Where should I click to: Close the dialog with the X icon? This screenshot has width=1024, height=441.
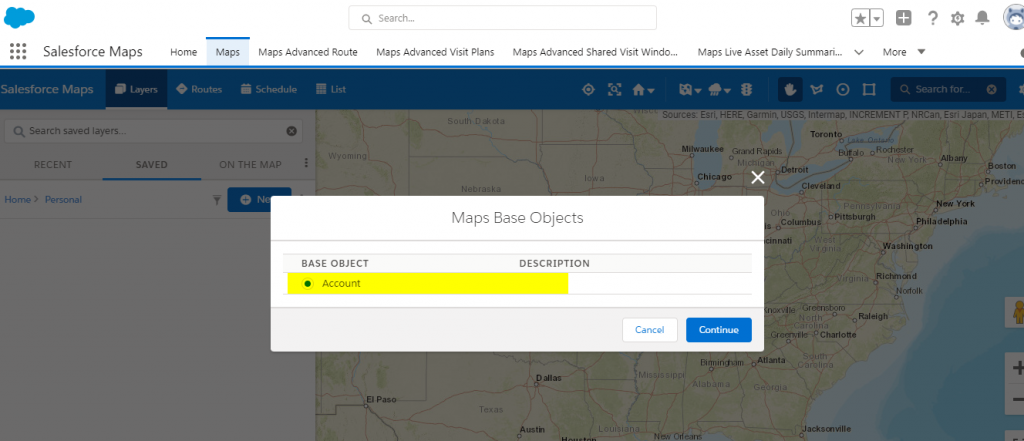point(758,178)
